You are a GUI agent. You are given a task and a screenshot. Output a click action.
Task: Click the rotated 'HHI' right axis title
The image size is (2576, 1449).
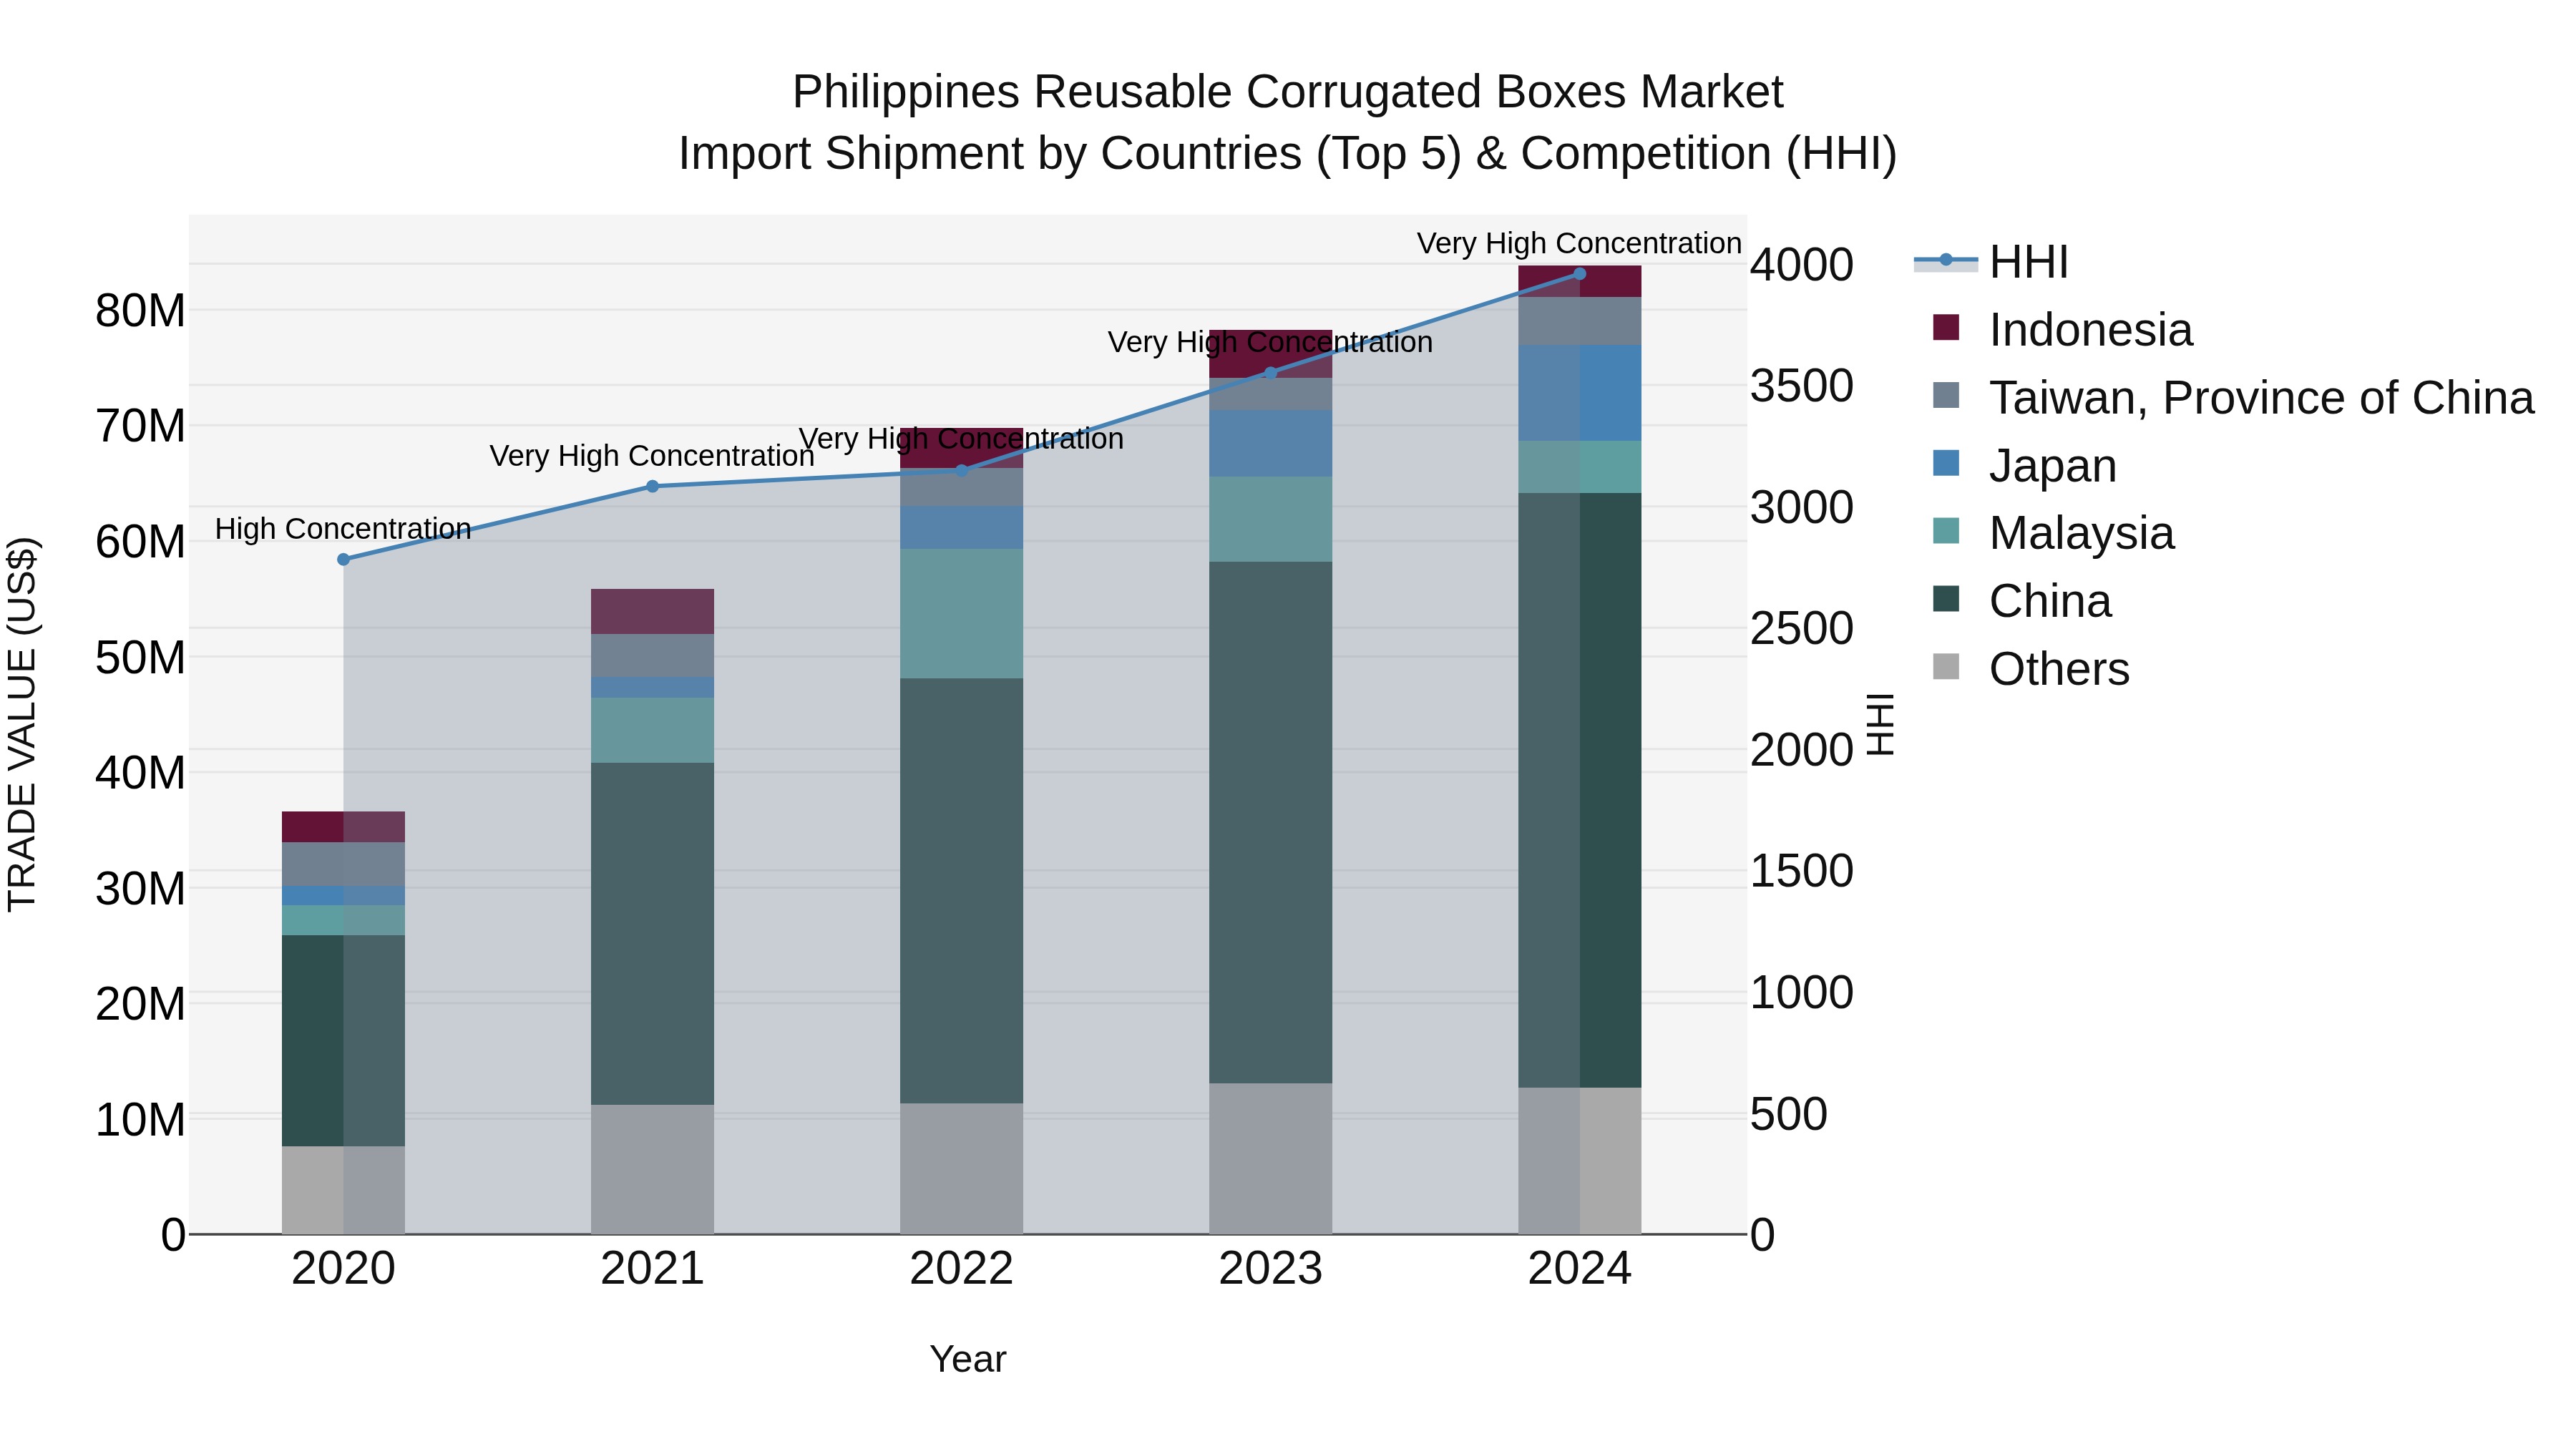[1881, 724]
